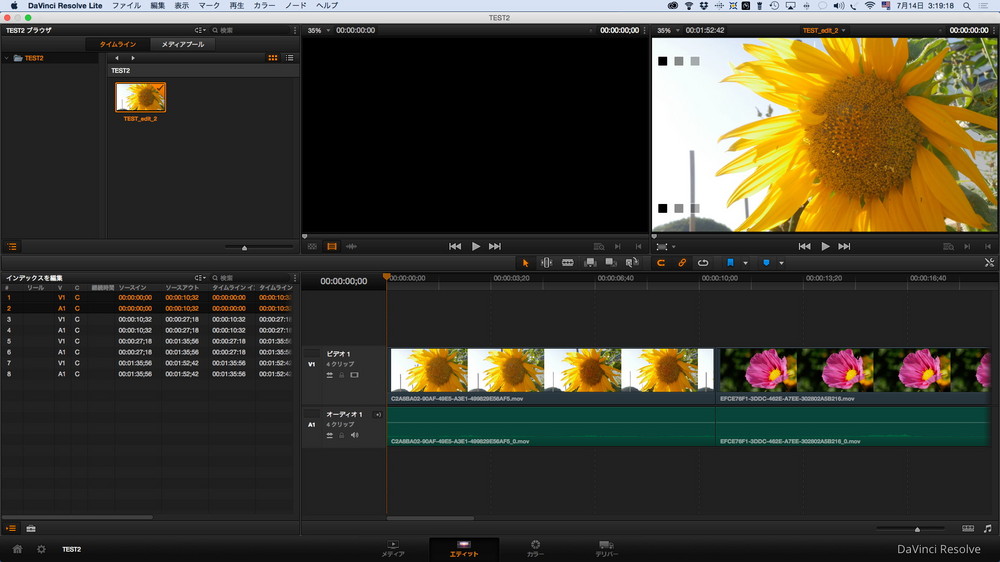Open marker color dropdown arrow
Screen dimensions: 1000x562
click(781, 263)
